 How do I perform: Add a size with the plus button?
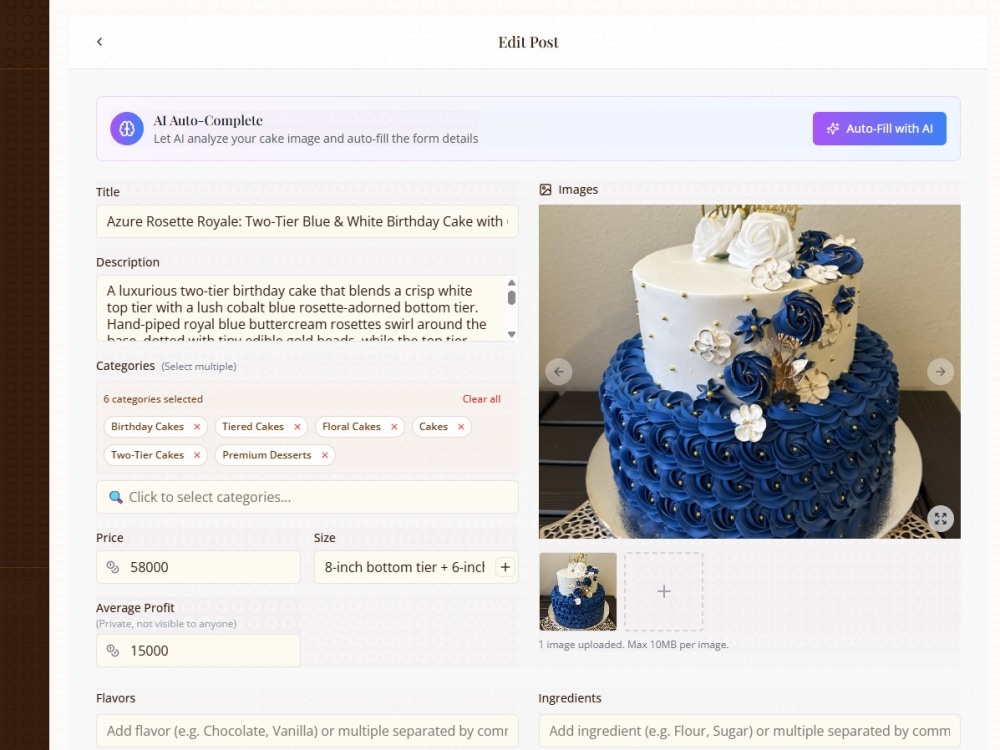[x=505, y=567]
